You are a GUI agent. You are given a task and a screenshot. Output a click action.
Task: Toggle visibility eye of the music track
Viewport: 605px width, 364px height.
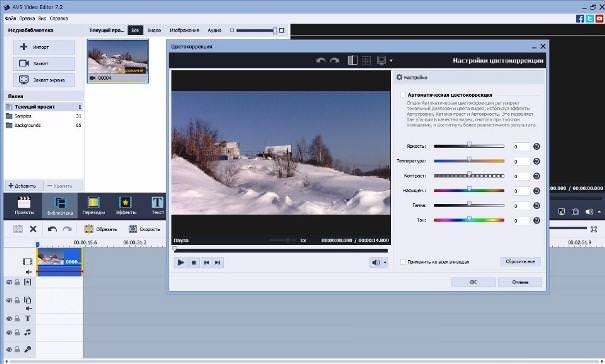[9, 332]
